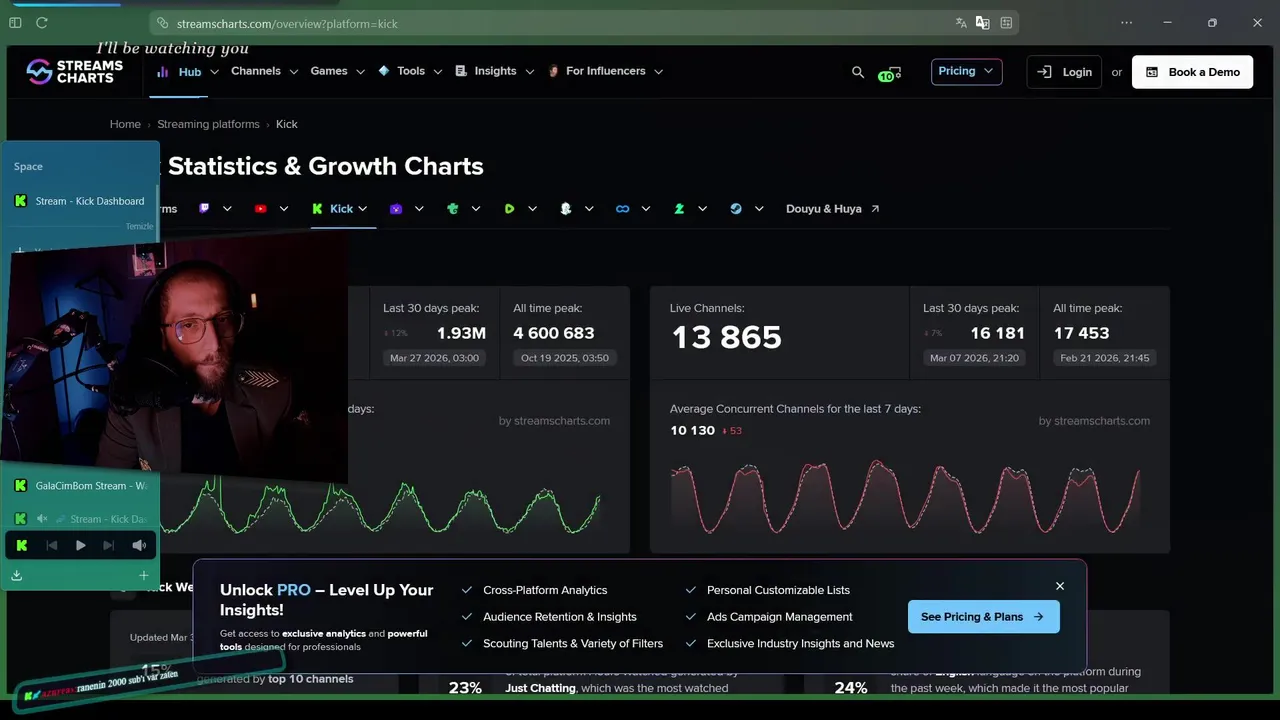Select the green play-triangle platform icon
1280x720 pixels.
tap(509, 209)
